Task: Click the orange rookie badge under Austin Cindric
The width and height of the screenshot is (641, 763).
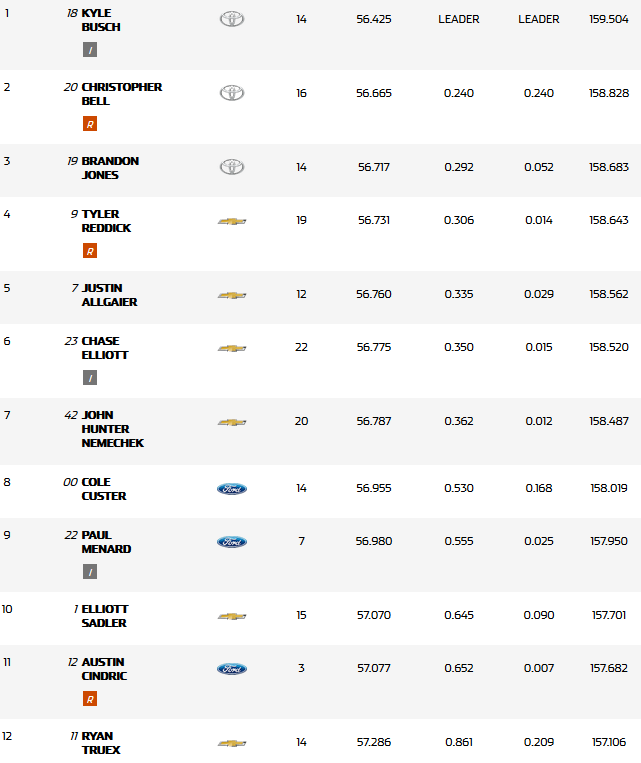Action: click(90, 699)
